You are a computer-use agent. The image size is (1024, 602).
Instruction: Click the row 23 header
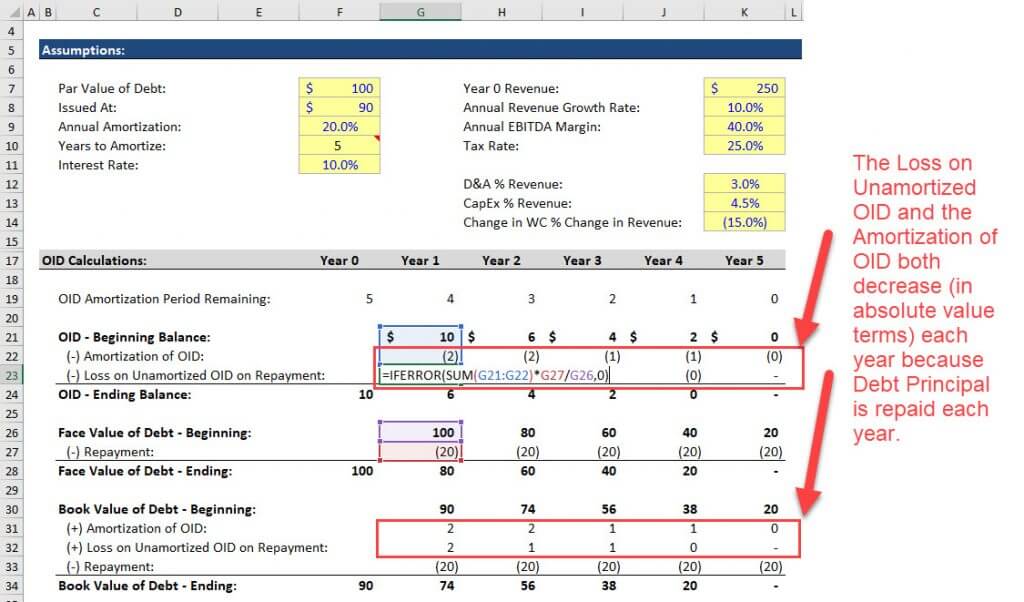tap(13, 375)
